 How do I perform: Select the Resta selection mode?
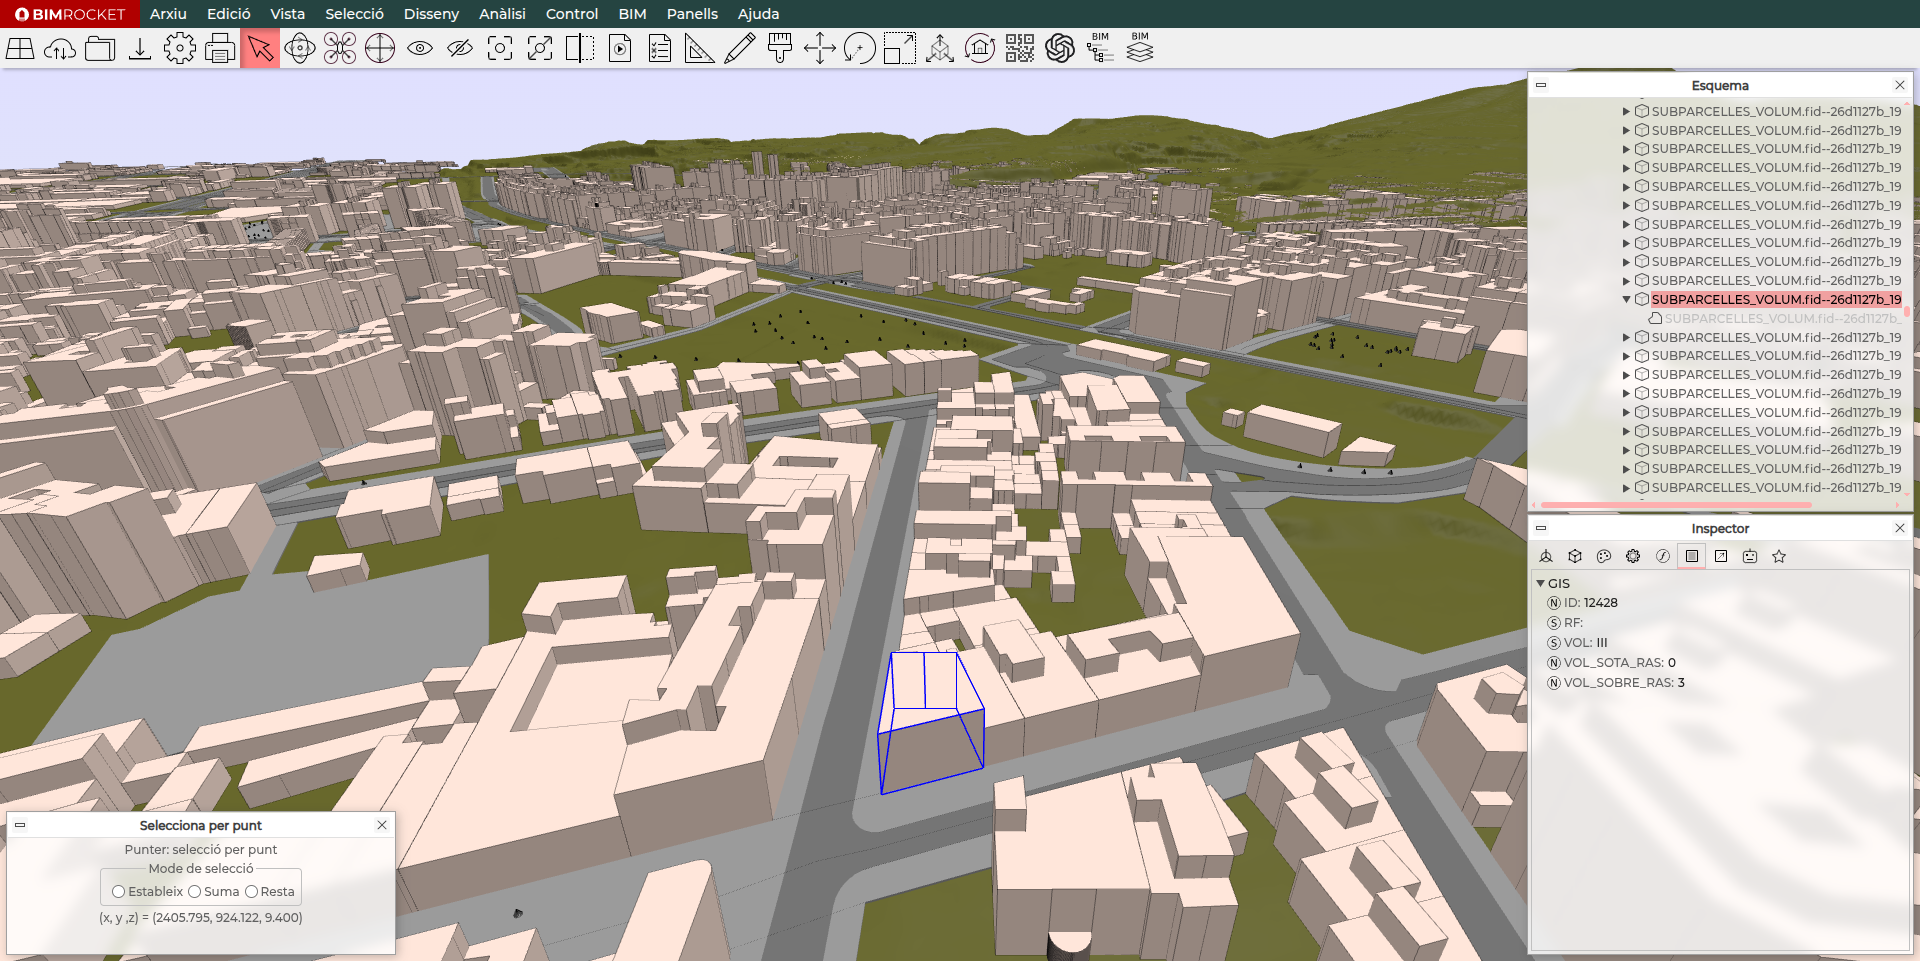click(252, 892)
